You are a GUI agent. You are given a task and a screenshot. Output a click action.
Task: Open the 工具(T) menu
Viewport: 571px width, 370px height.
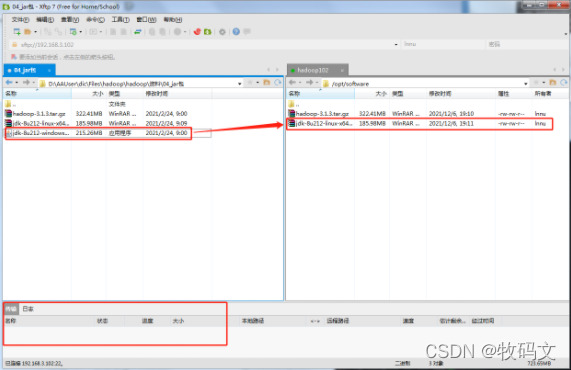[x=121, y=19]
